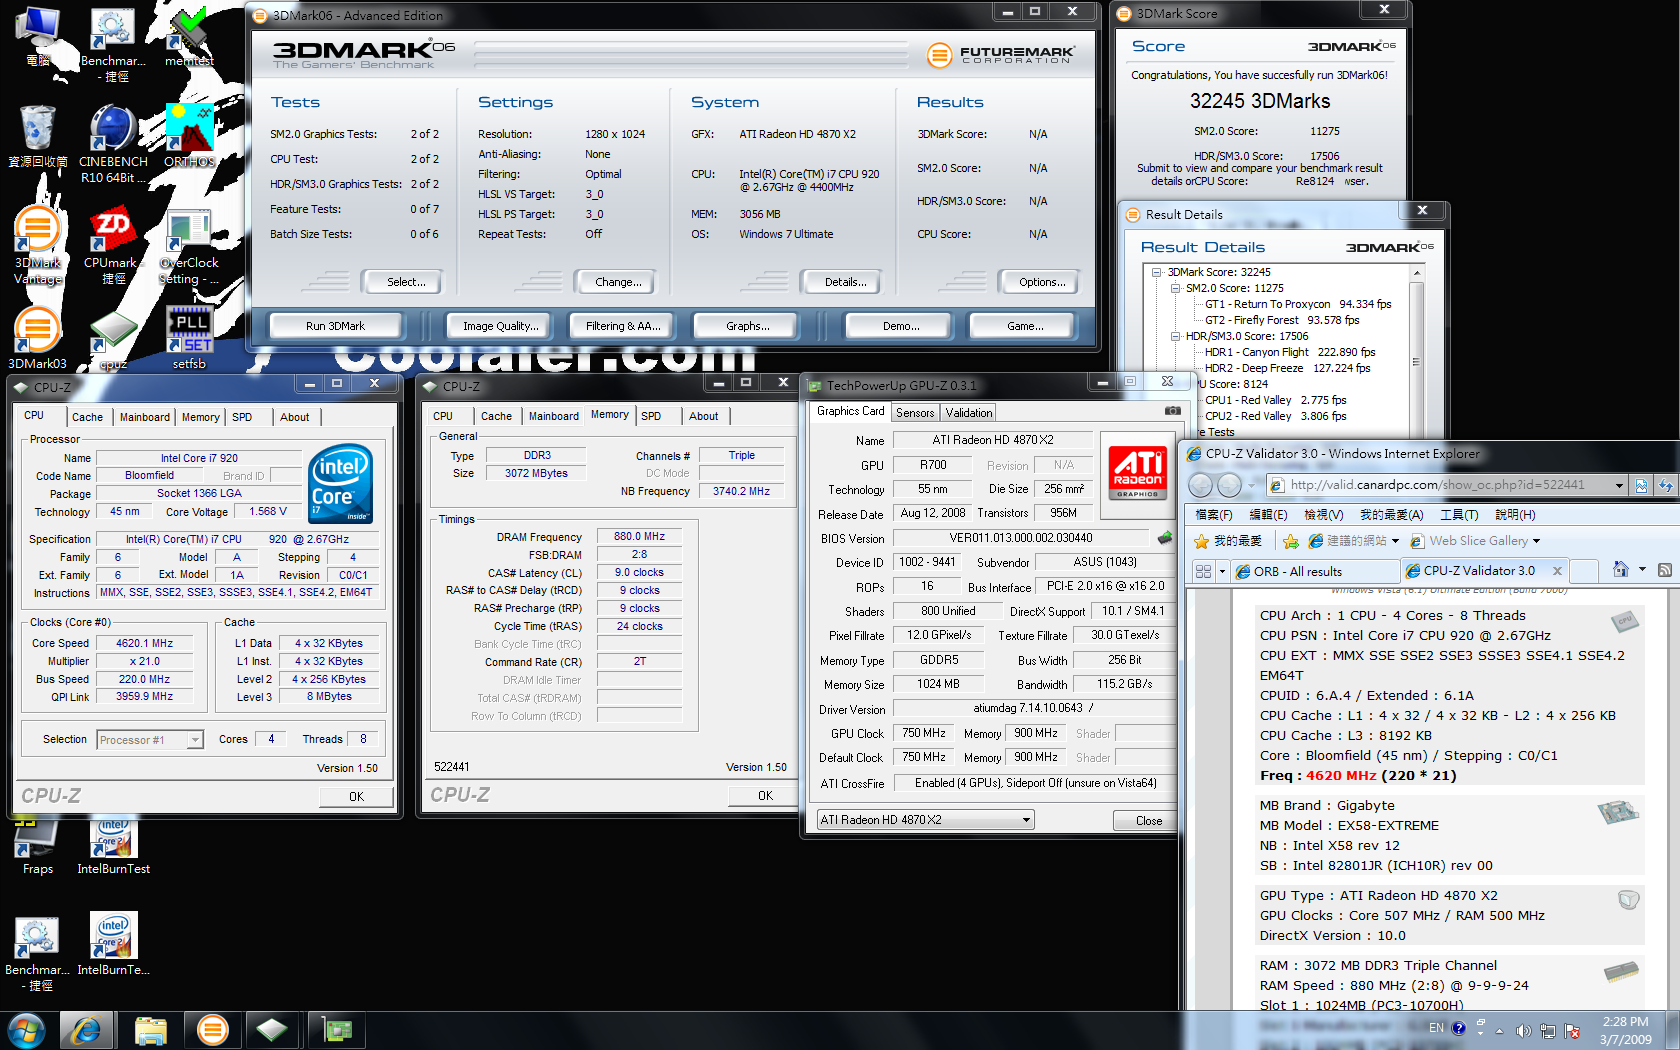Open the 3DMark Vantage desktop icon
Screen dimensions: 1680x1050
point(38,246)
